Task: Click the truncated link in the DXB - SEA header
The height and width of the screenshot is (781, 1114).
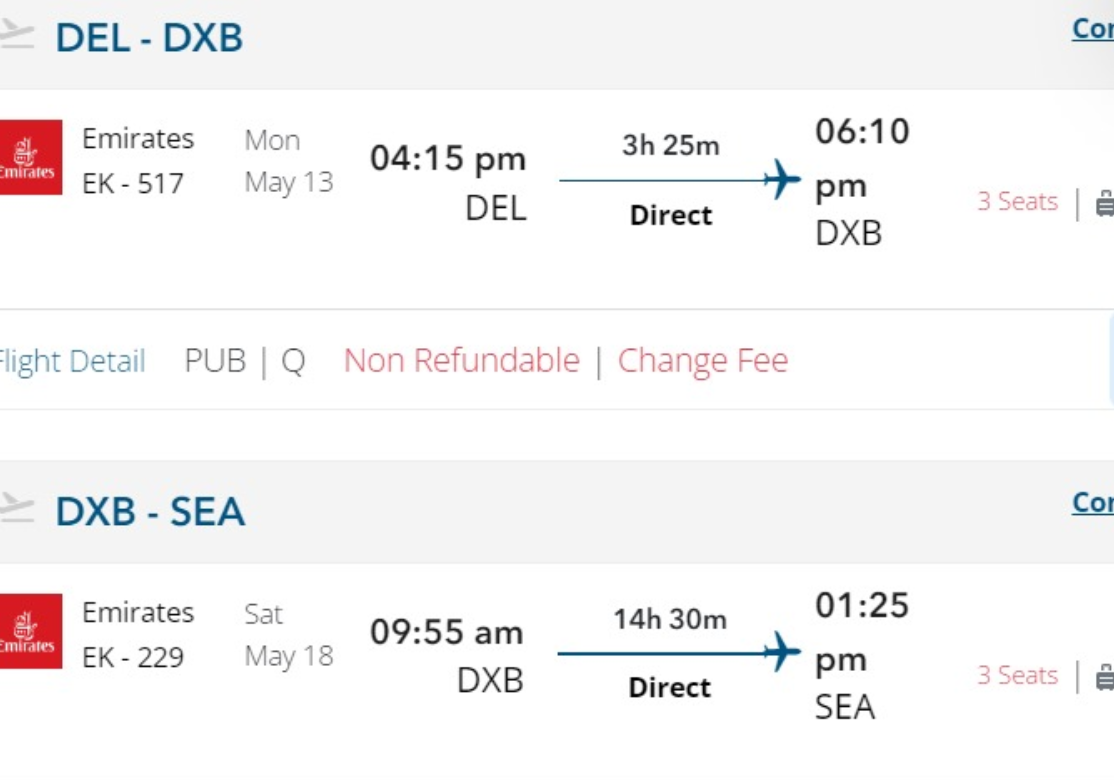Action: tap(1092, 502)
